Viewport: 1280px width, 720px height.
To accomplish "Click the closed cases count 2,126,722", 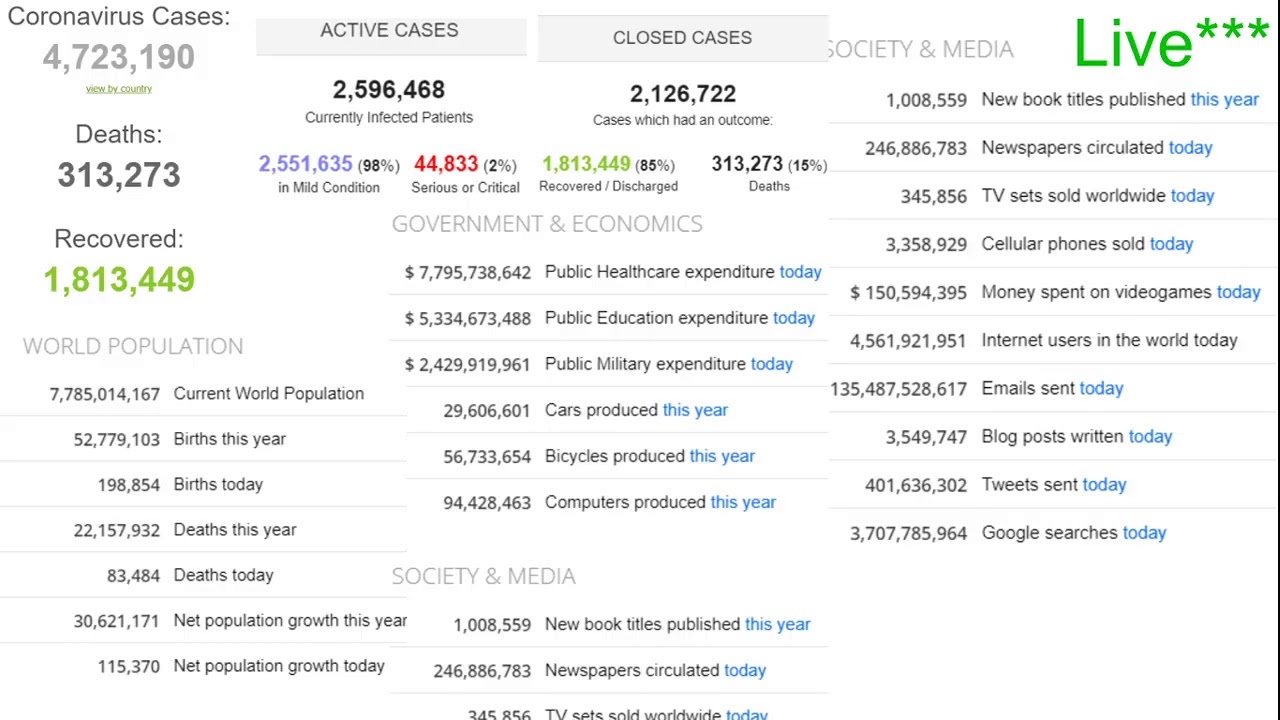I will click(x=682, y=94).
